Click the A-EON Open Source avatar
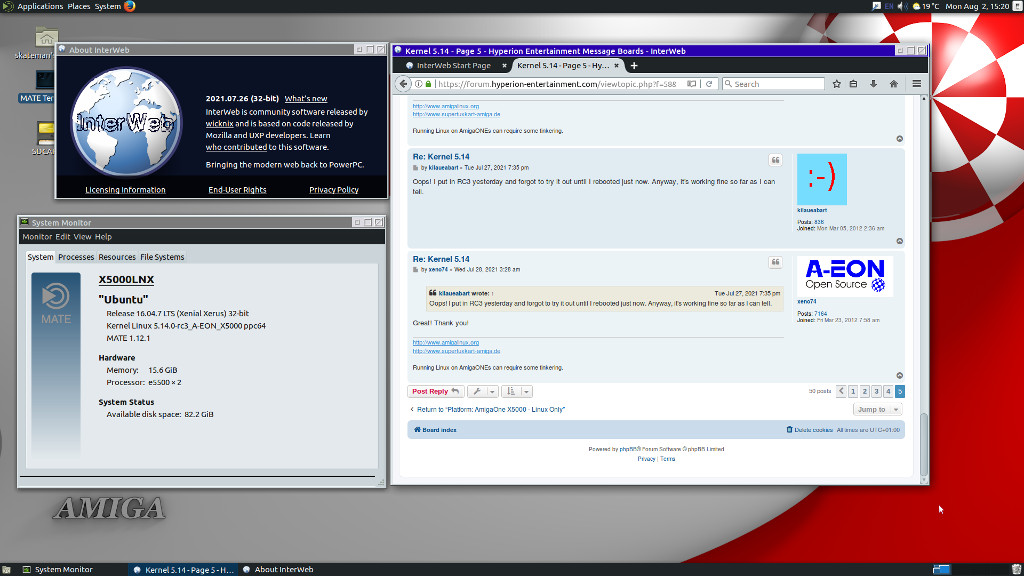Image resolution: width=1024 pixels, height=576 pixels. (x=845, y=276)
